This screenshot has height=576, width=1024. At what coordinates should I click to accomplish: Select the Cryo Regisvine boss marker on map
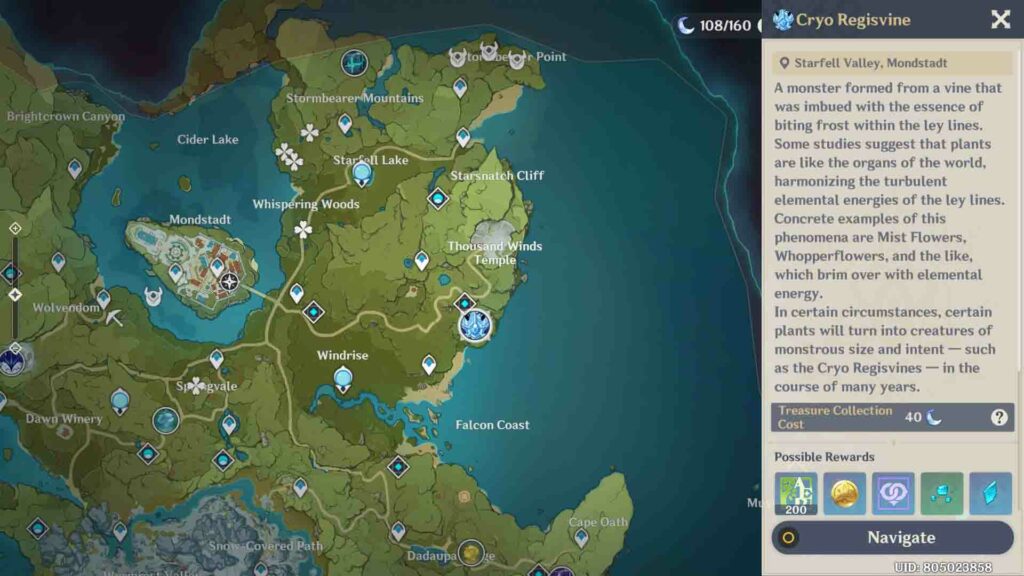(476, 324)
